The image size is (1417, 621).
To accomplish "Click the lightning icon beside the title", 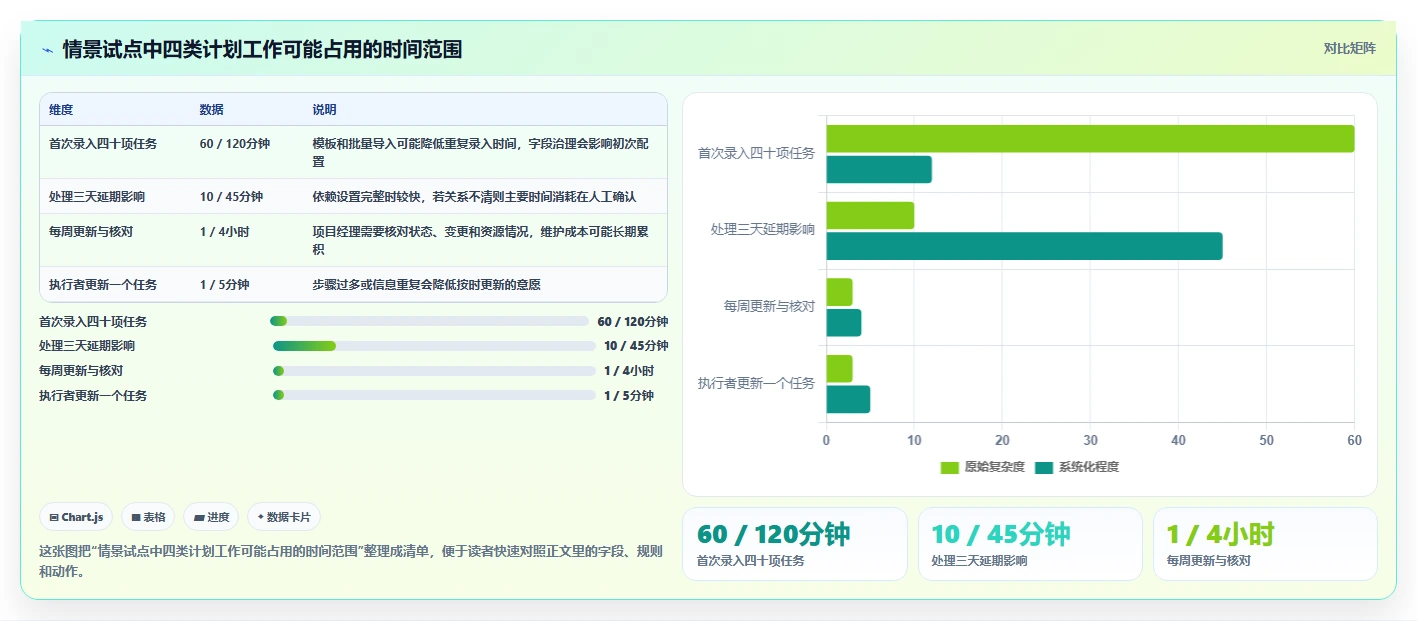I will 47,50.
